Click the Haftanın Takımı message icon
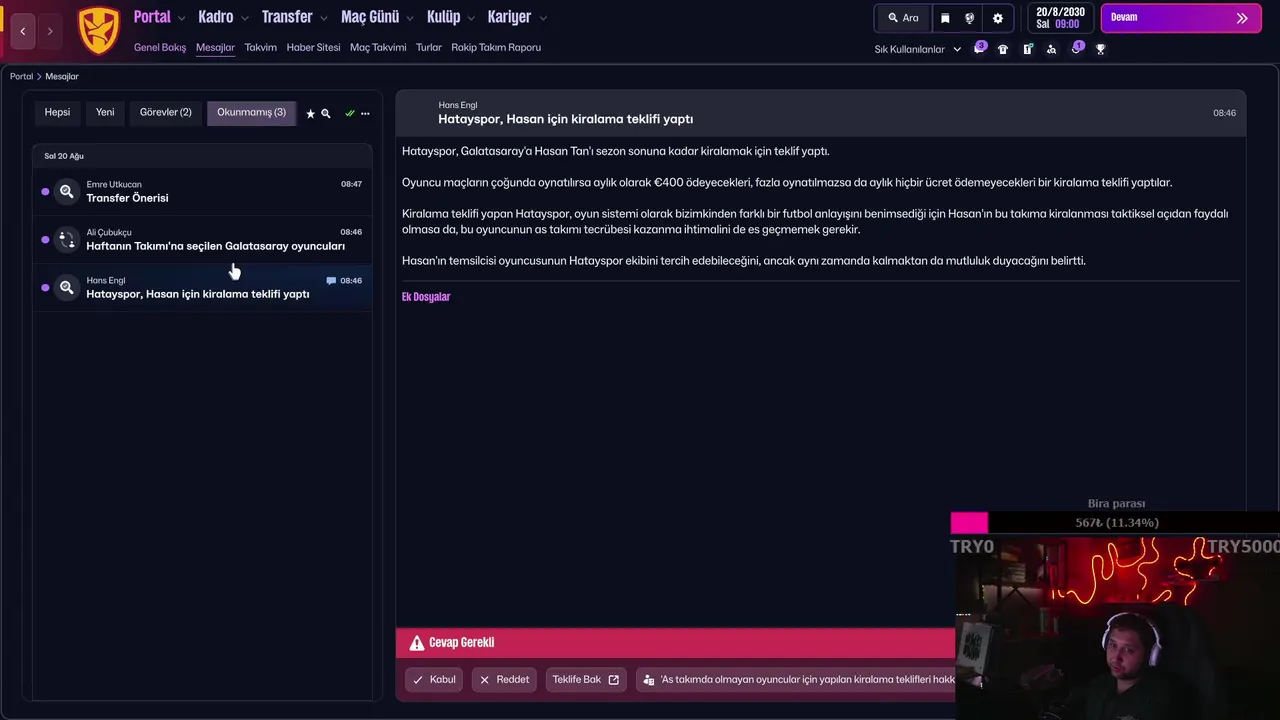 tap(66, 239)
